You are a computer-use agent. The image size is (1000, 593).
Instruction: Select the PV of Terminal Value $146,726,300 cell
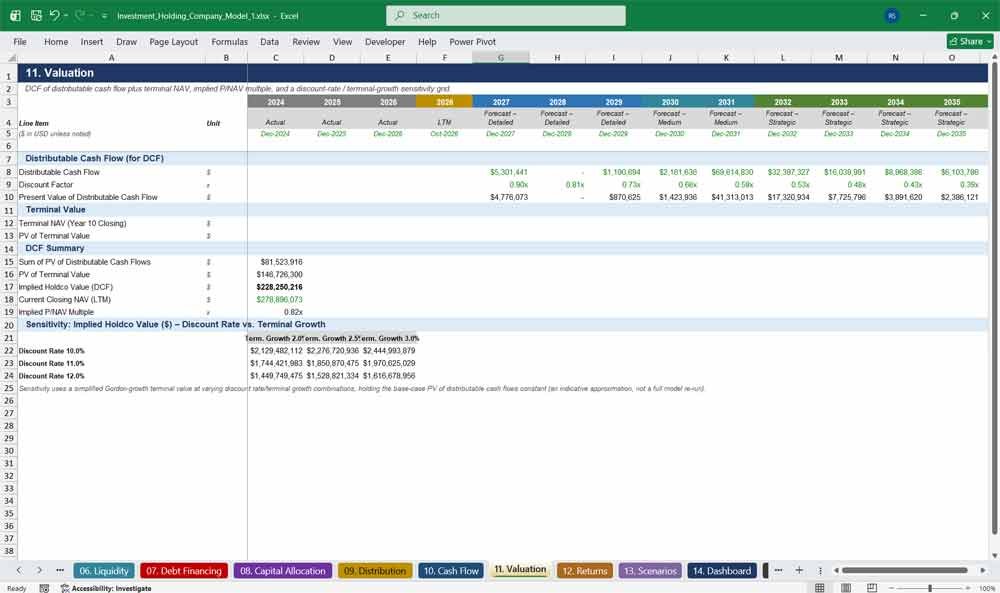click(x=276, y=274)
